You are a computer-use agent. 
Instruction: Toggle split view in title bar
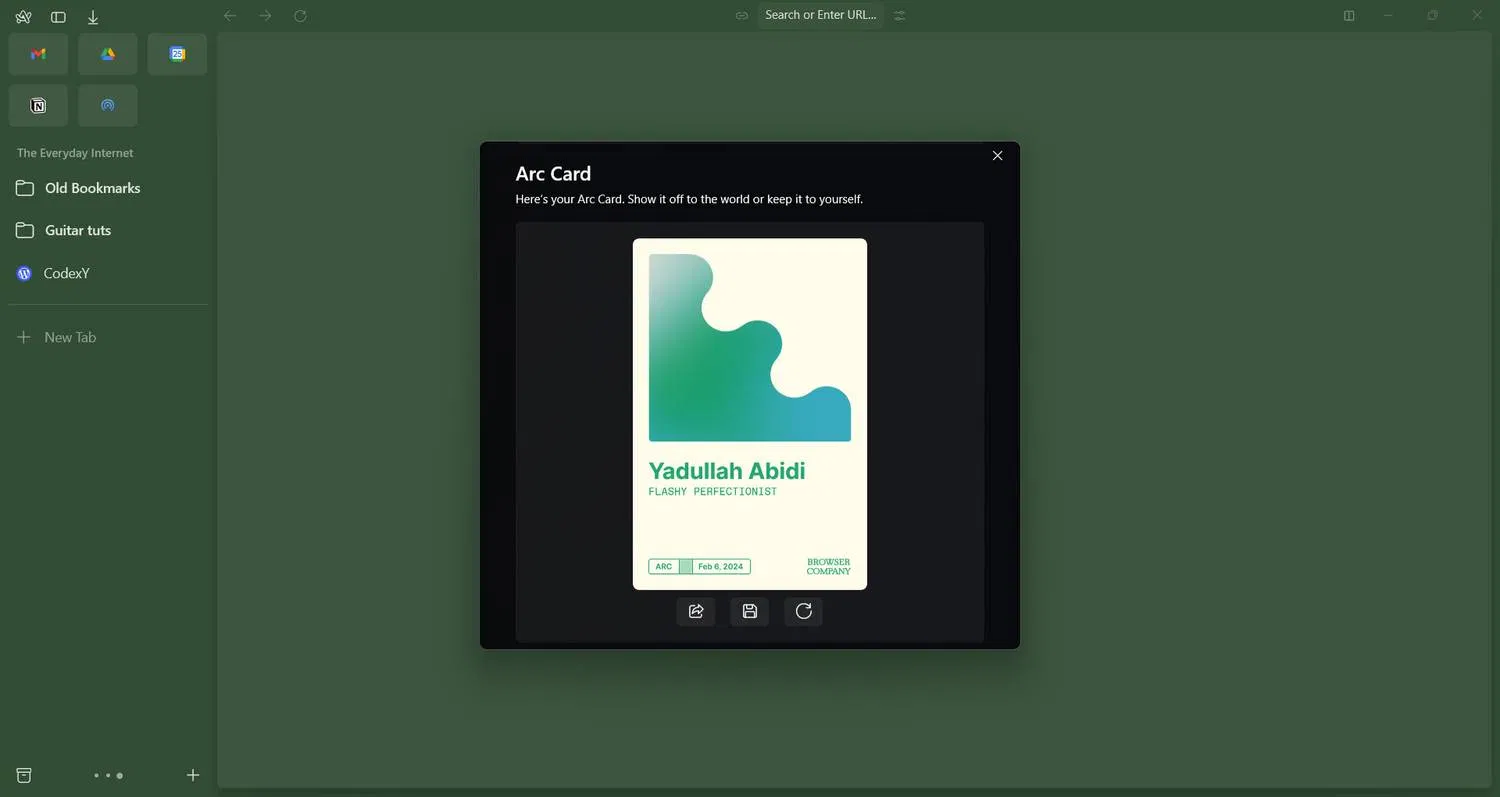1349,16
